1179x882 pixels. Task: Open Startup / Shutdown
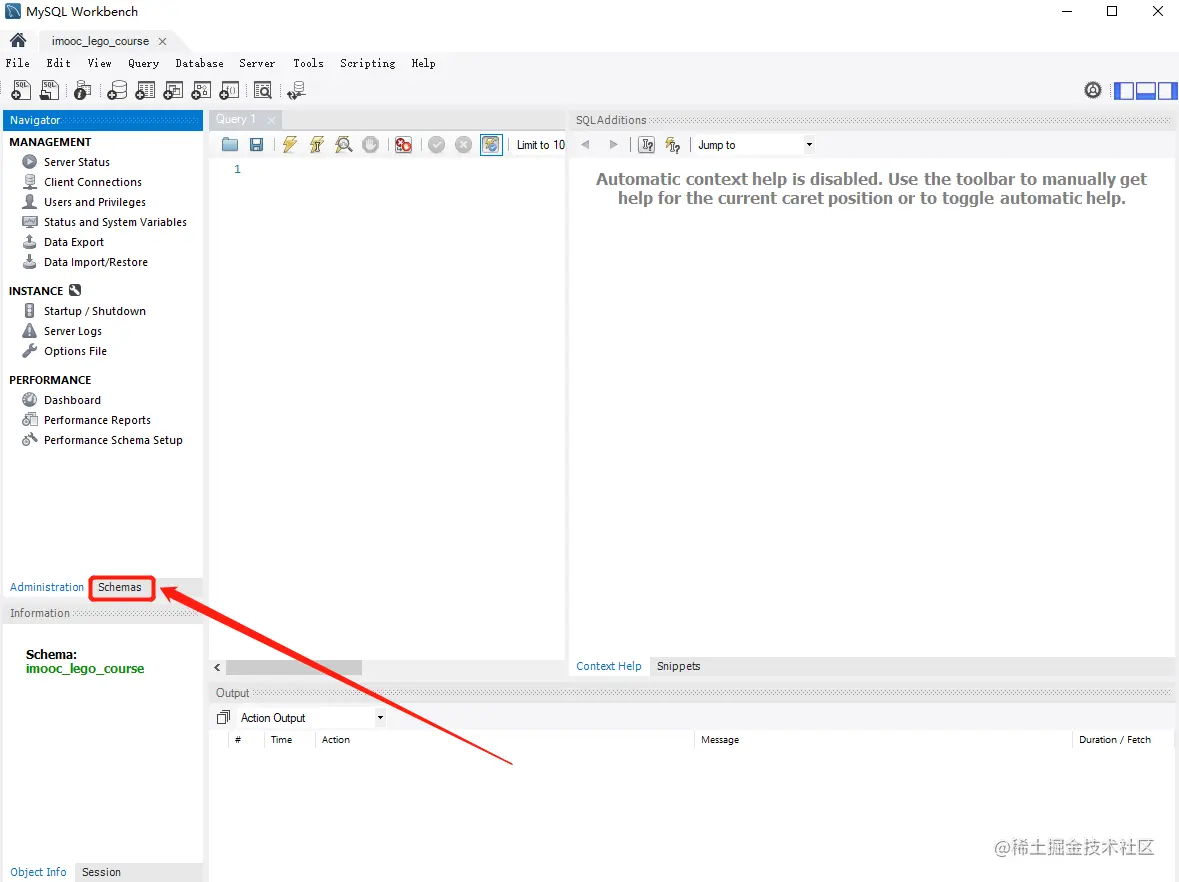tap(95, 311)
